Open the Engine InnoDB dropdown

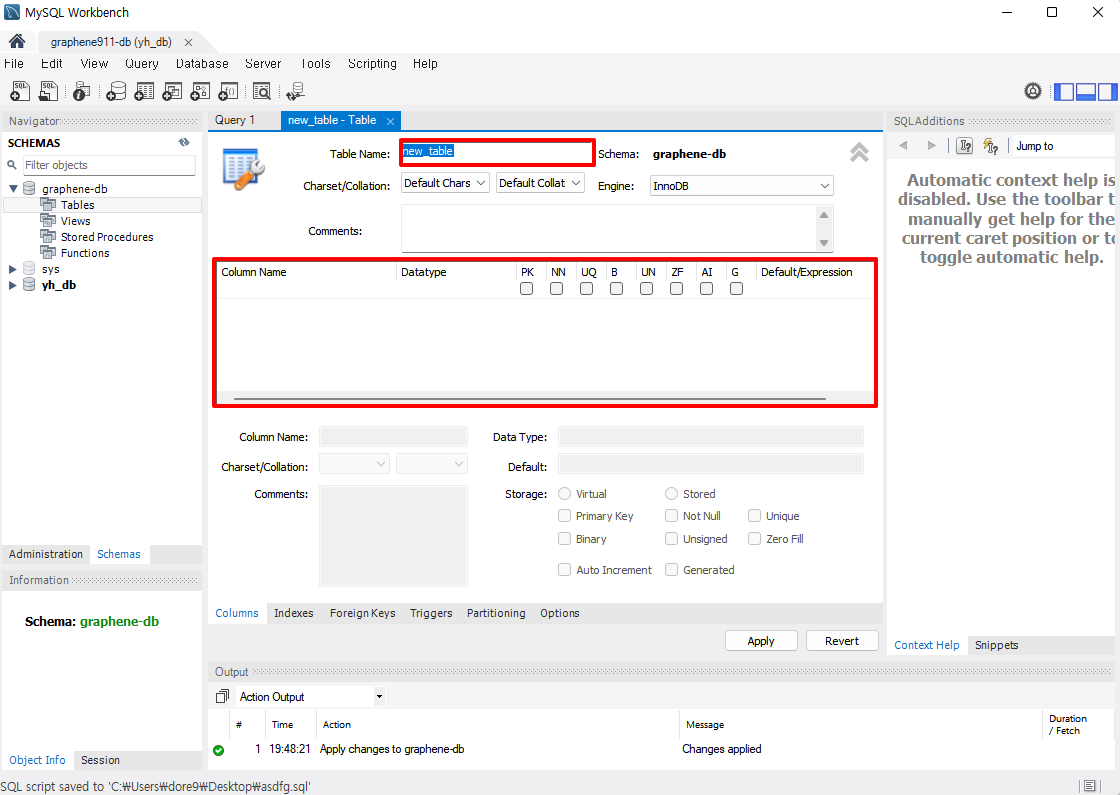pyautogui.click(x=741, y=186)
